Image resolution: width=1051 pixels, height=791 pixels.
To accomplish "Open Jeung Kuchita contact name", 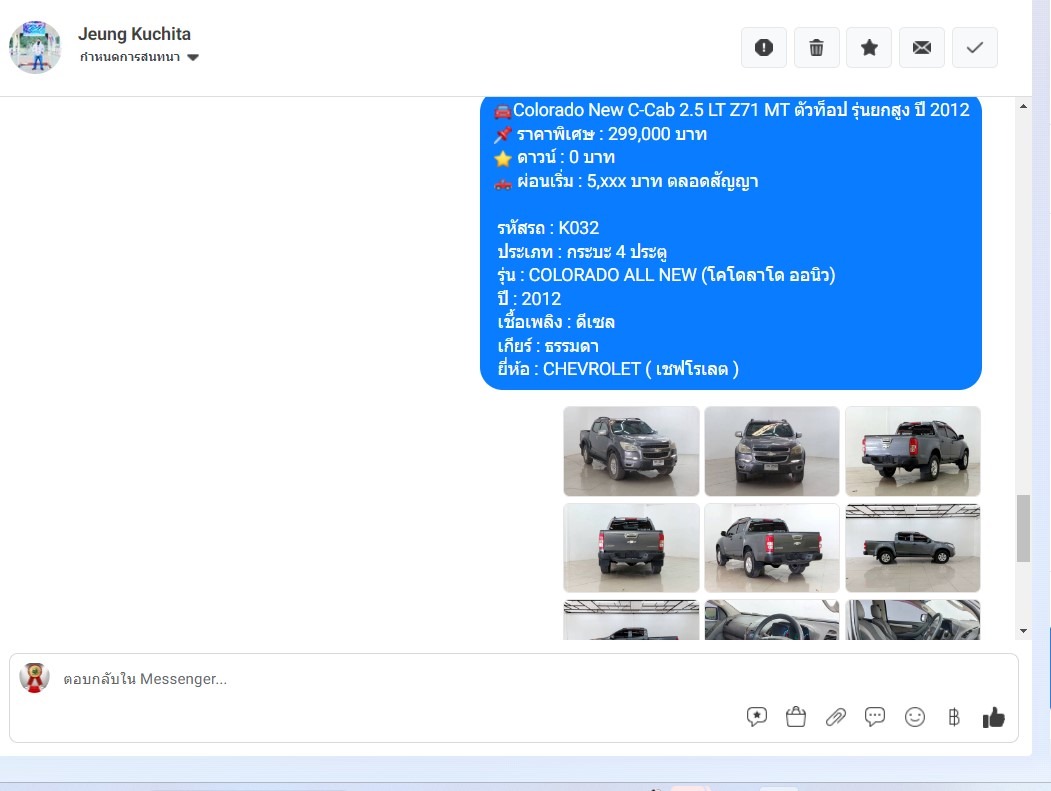I will click(134, 34).
